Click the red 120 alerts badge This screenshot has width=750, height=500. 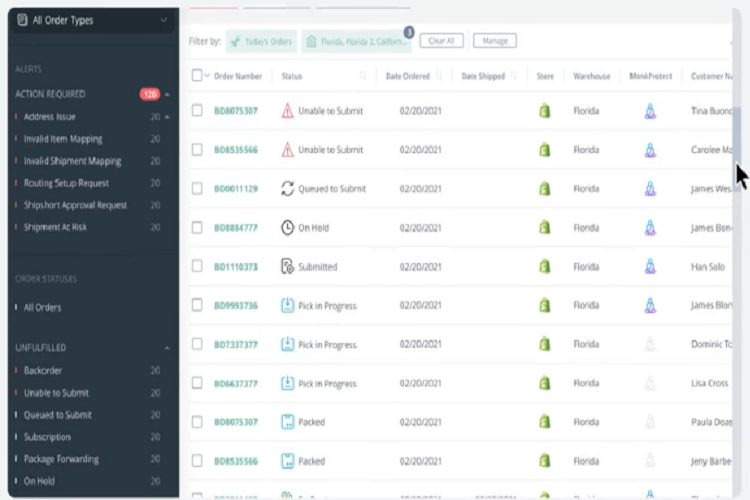[x=150, y=94]
